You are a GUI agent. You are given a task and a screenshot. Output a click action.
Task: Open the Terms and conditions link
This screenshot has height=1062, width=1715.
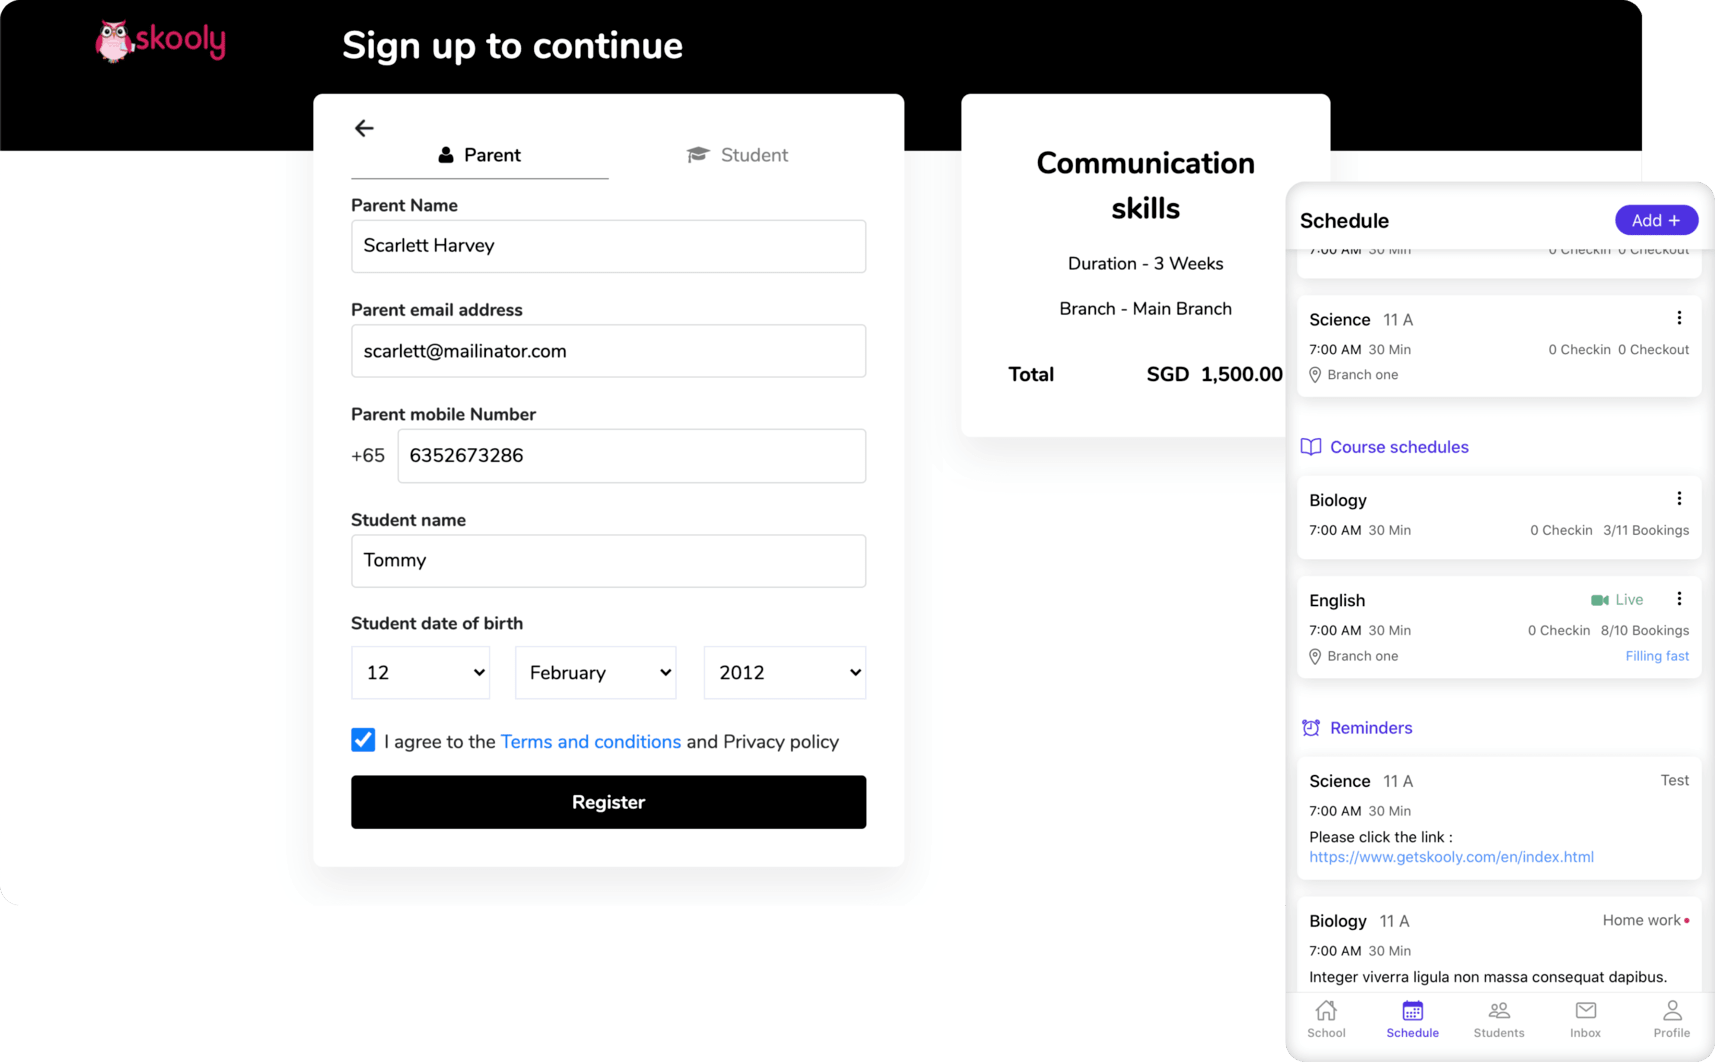[x=591, y=741]
